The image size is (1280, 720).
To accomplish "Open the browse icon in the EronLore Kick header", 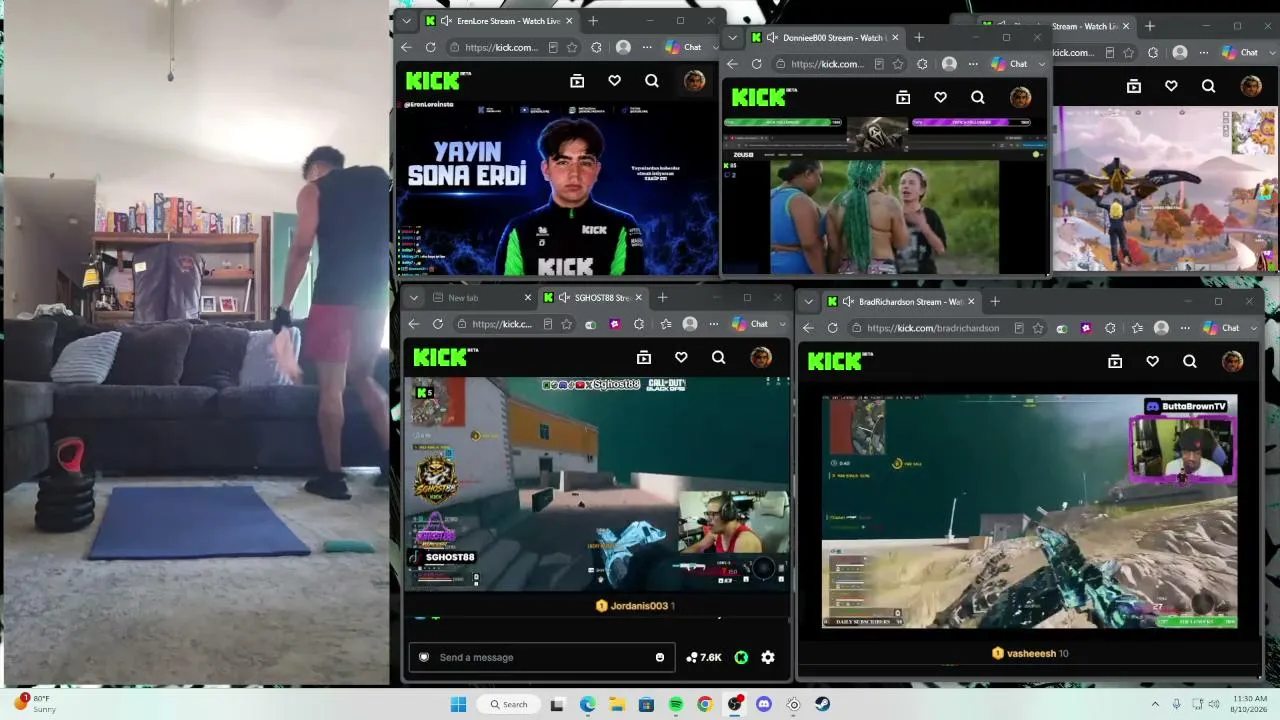I will click(x=577, y=81).
